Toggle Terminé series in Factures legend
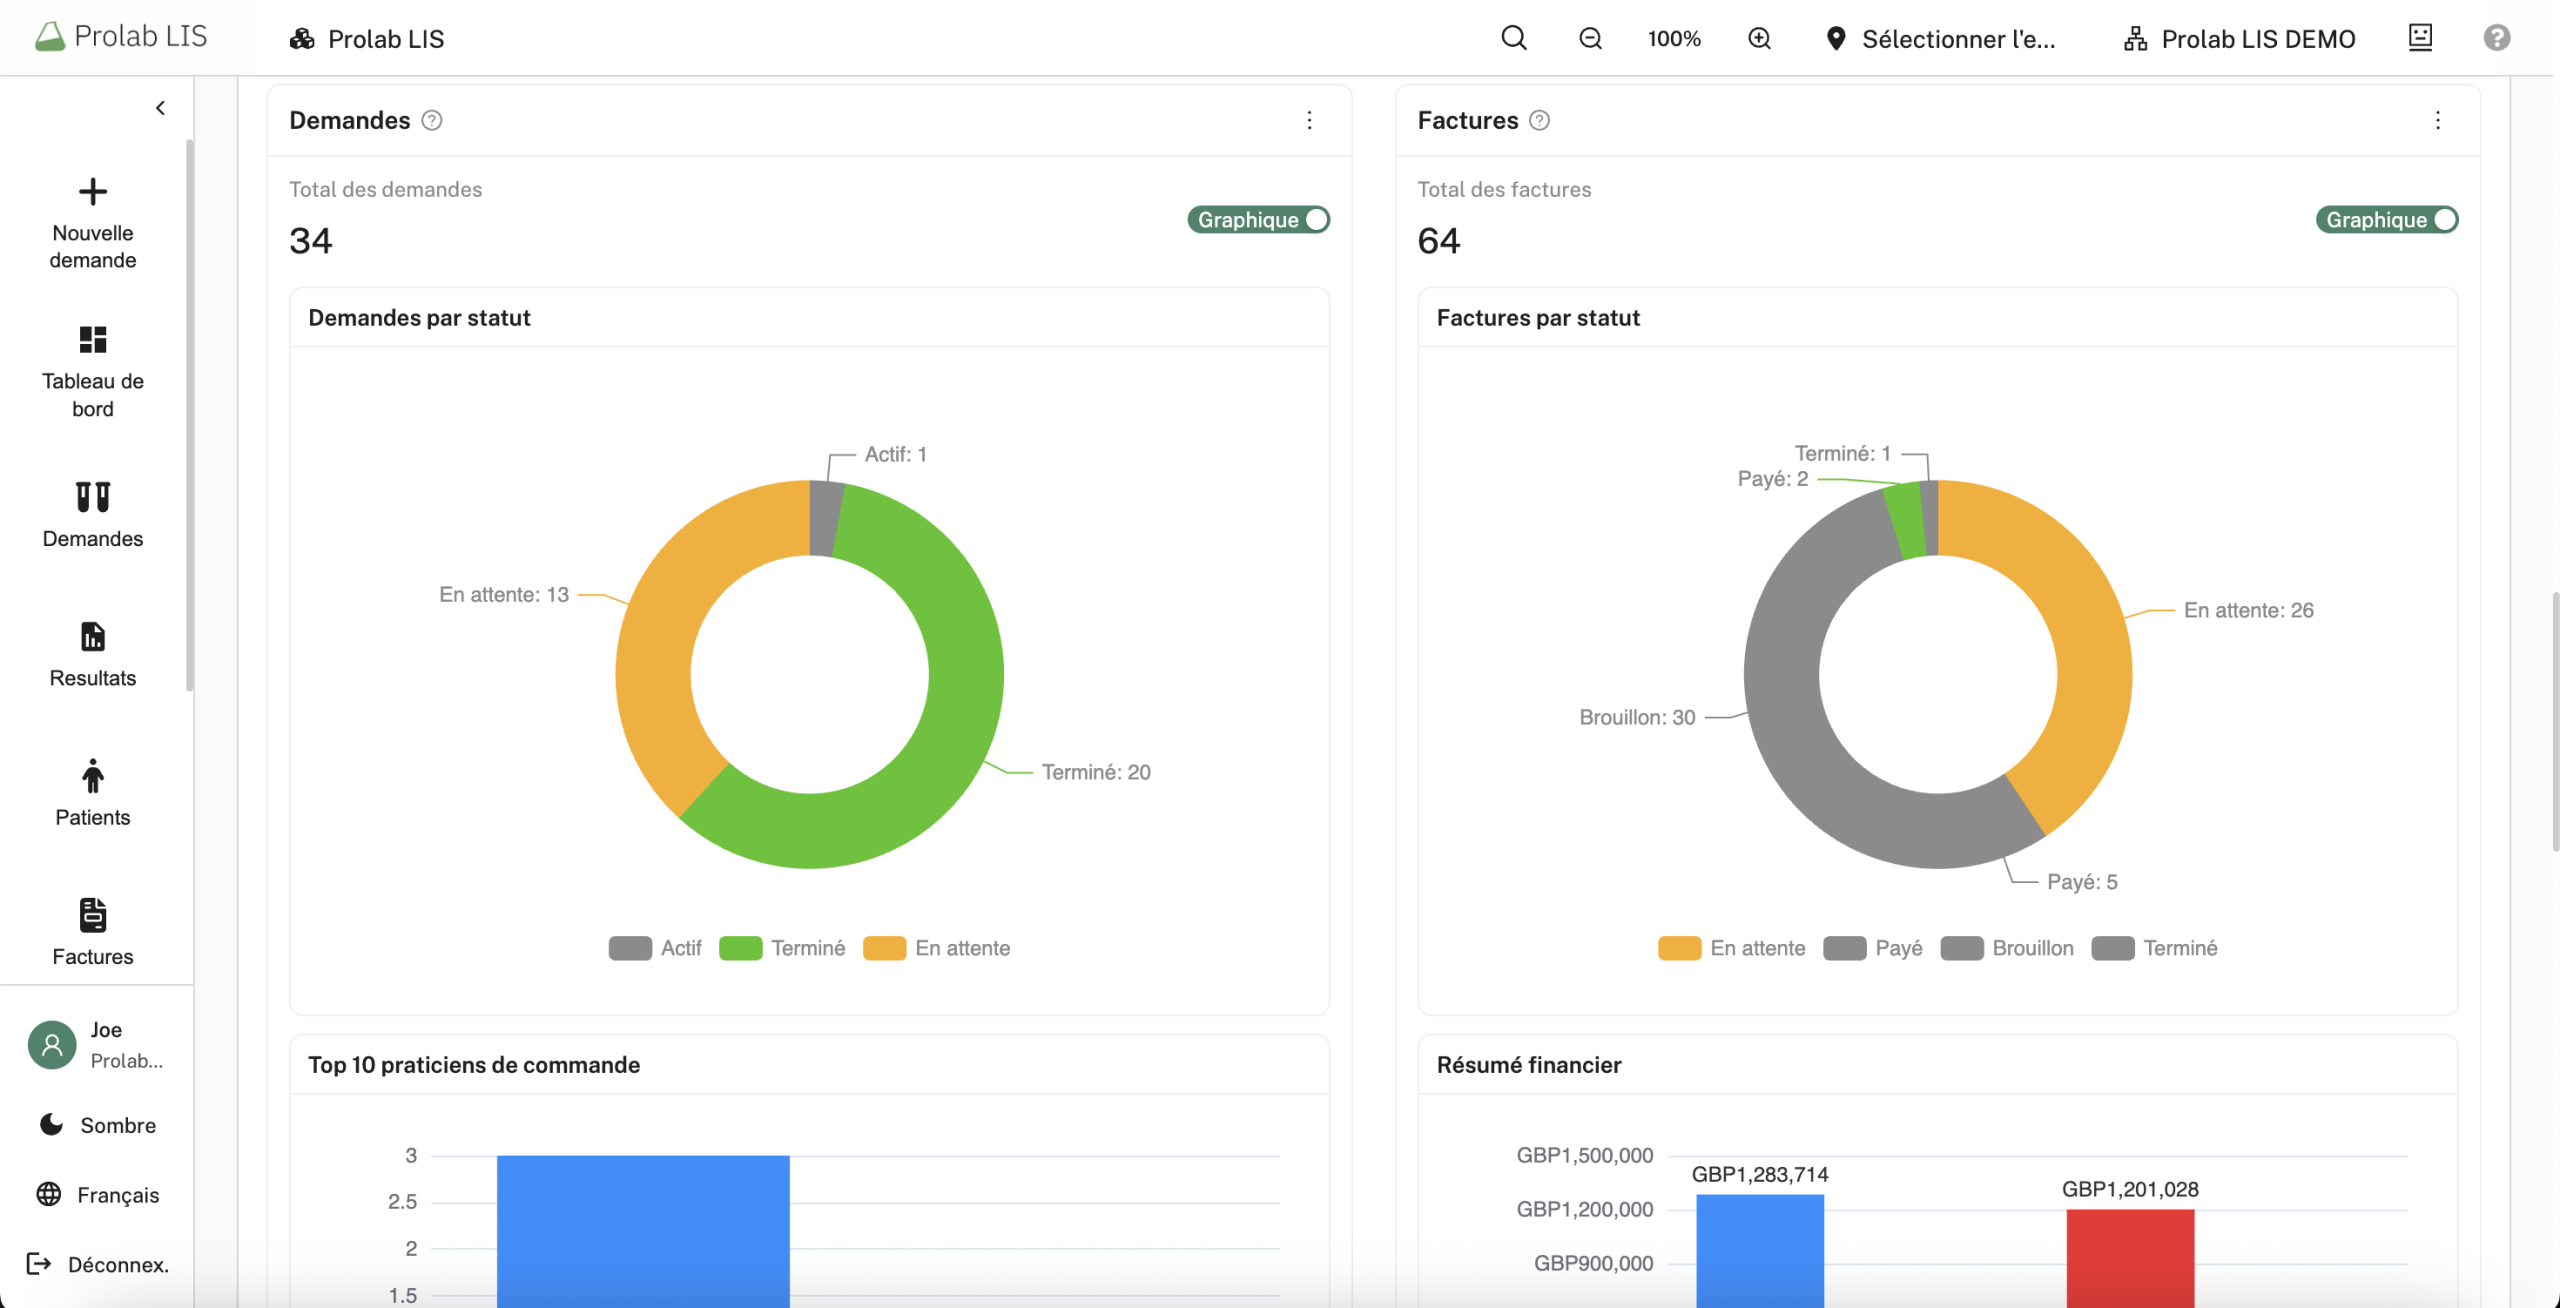 click(x=2154, y=948)
